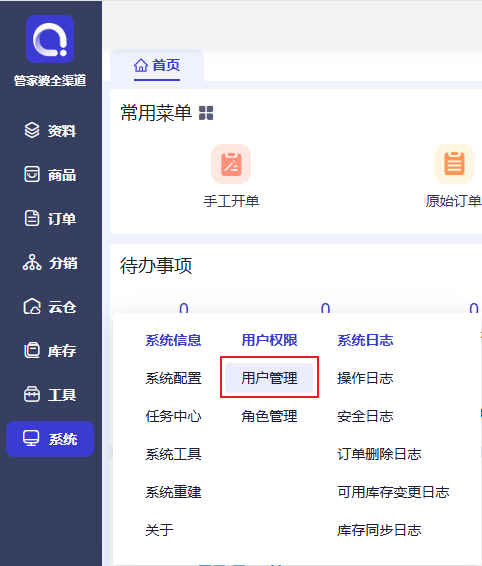Click the 常用菜单 grid settings icon

pos(206,113)
